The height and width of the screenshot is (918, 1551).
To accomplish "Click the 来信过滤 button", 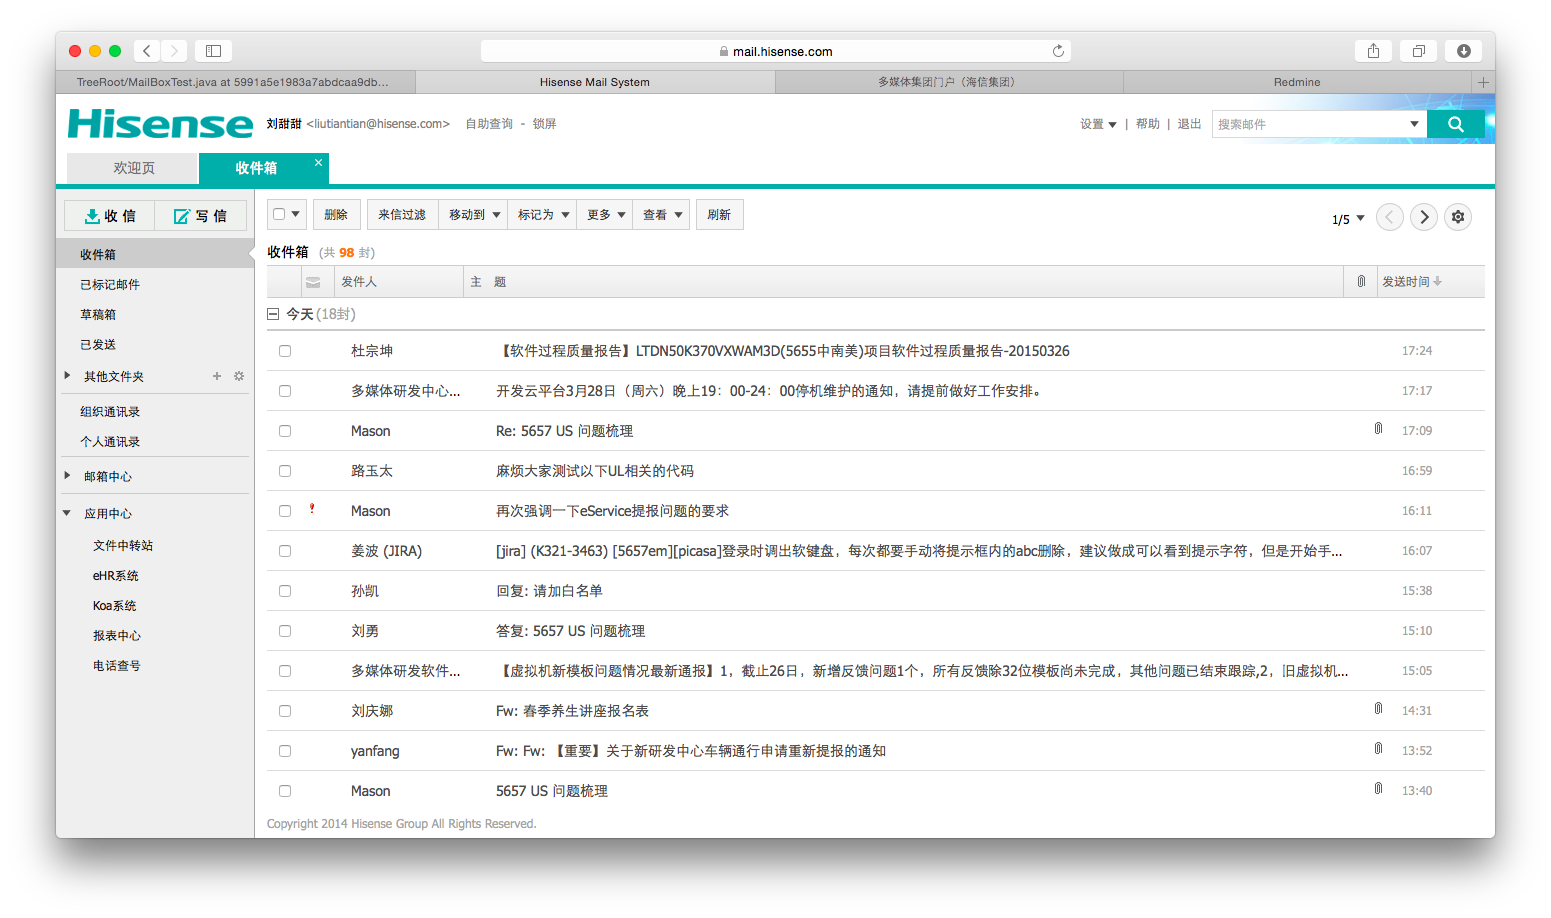I will [x=402, y=215].
